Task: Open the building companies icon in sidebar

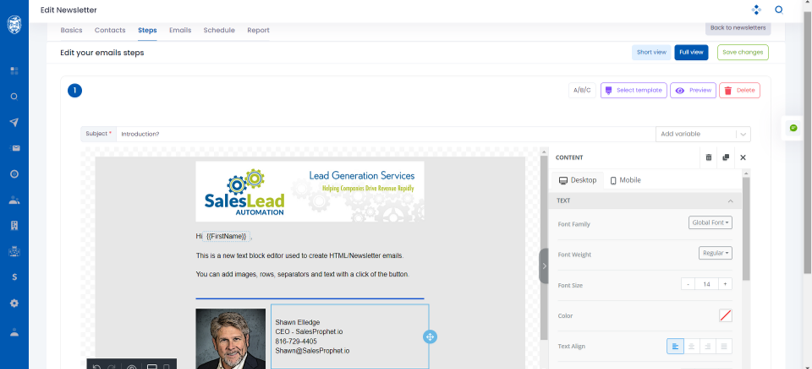Action: (x=14, y=225)
